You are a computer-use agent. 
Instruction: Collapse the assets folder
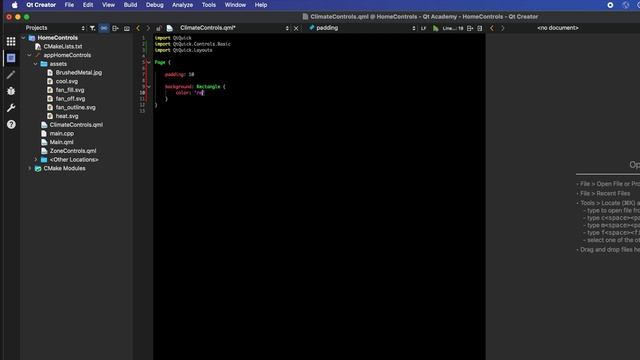click(36, 64)
